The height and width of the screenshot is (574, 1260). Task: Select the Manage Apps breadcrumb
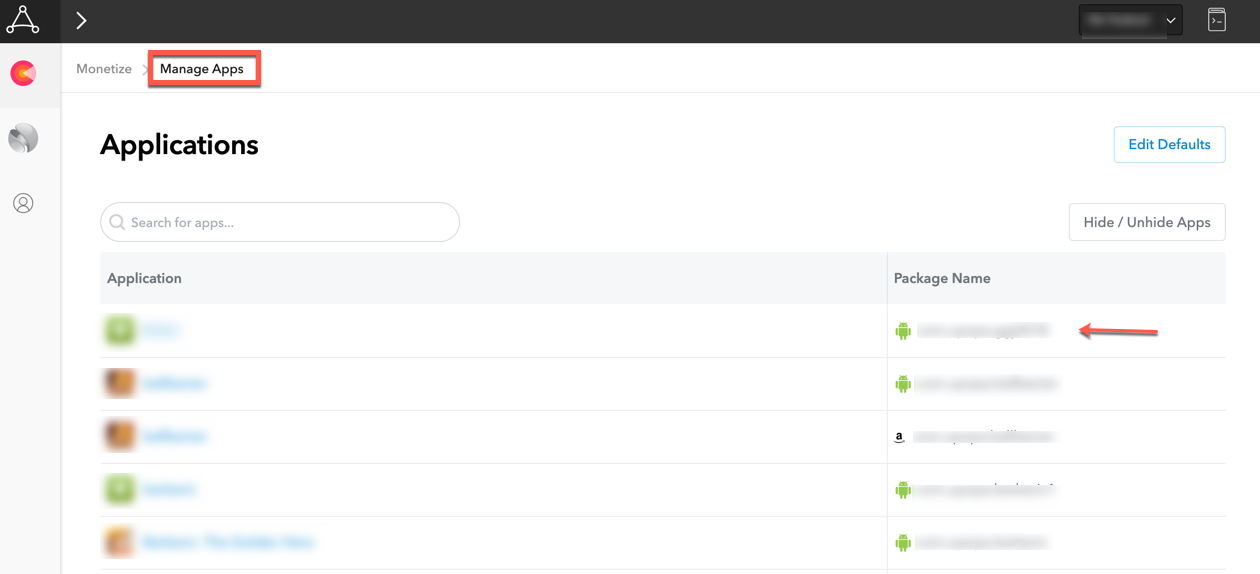point(202,69)
